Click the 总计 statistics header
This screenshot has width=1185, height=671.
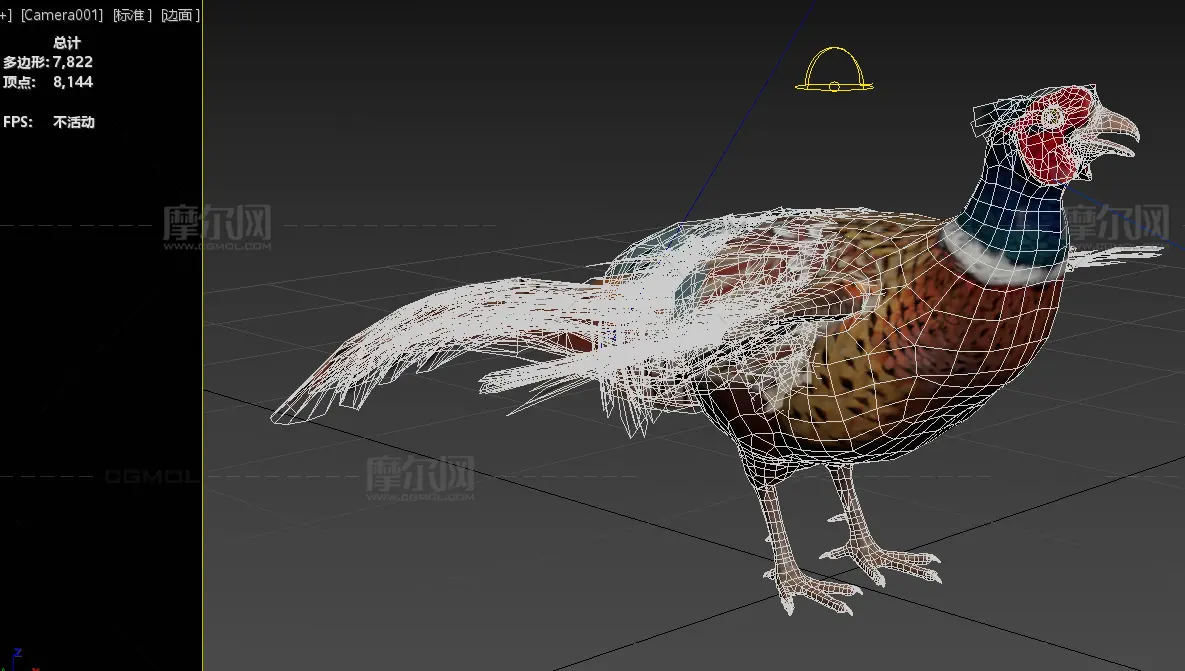[67, 43]
